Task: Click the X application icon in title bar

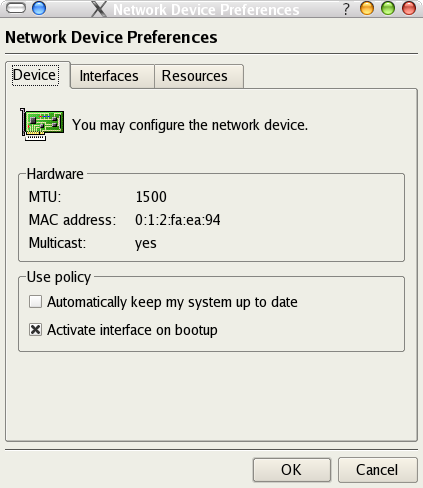Action: 99,9
